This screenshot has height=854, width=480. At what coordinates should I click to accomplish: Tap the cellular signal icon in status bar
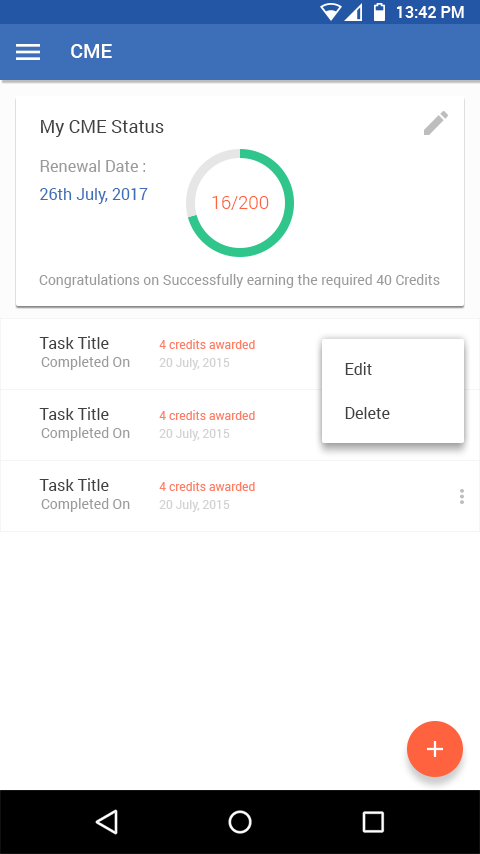coord(354,12)
